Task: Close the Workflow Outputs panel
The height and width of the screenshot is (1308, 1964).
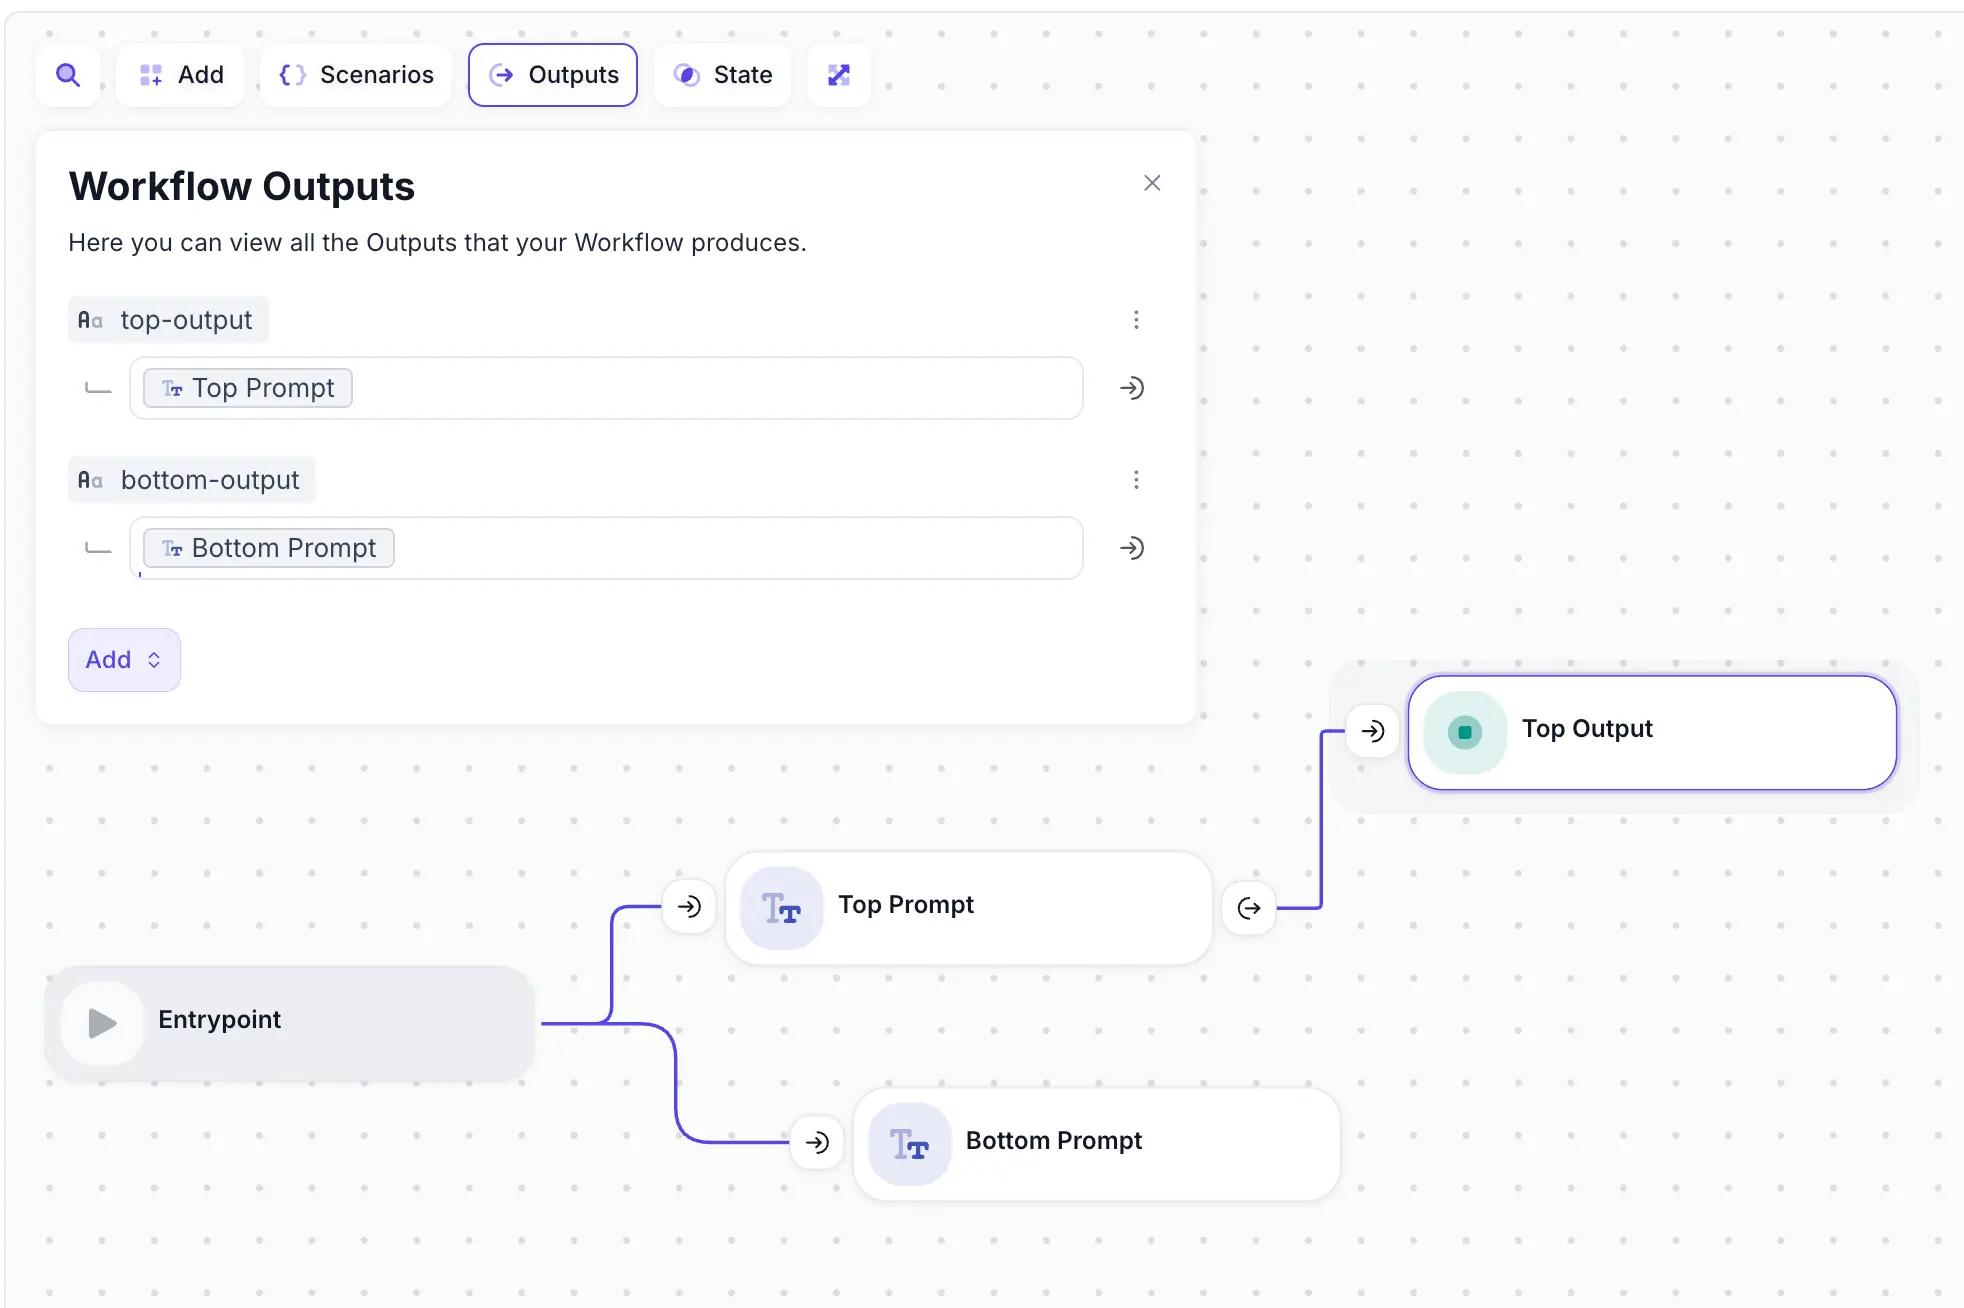Action: click(1152, 183)
